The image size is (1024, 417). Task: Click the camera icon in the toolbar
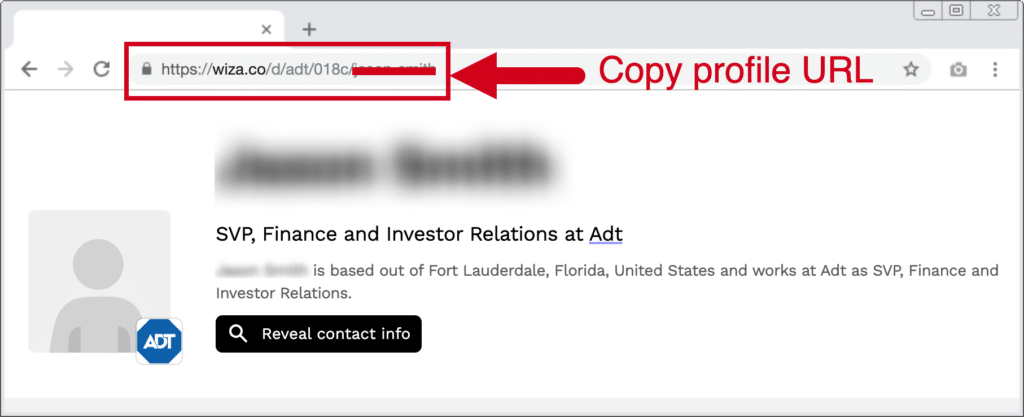coord(959,69)
